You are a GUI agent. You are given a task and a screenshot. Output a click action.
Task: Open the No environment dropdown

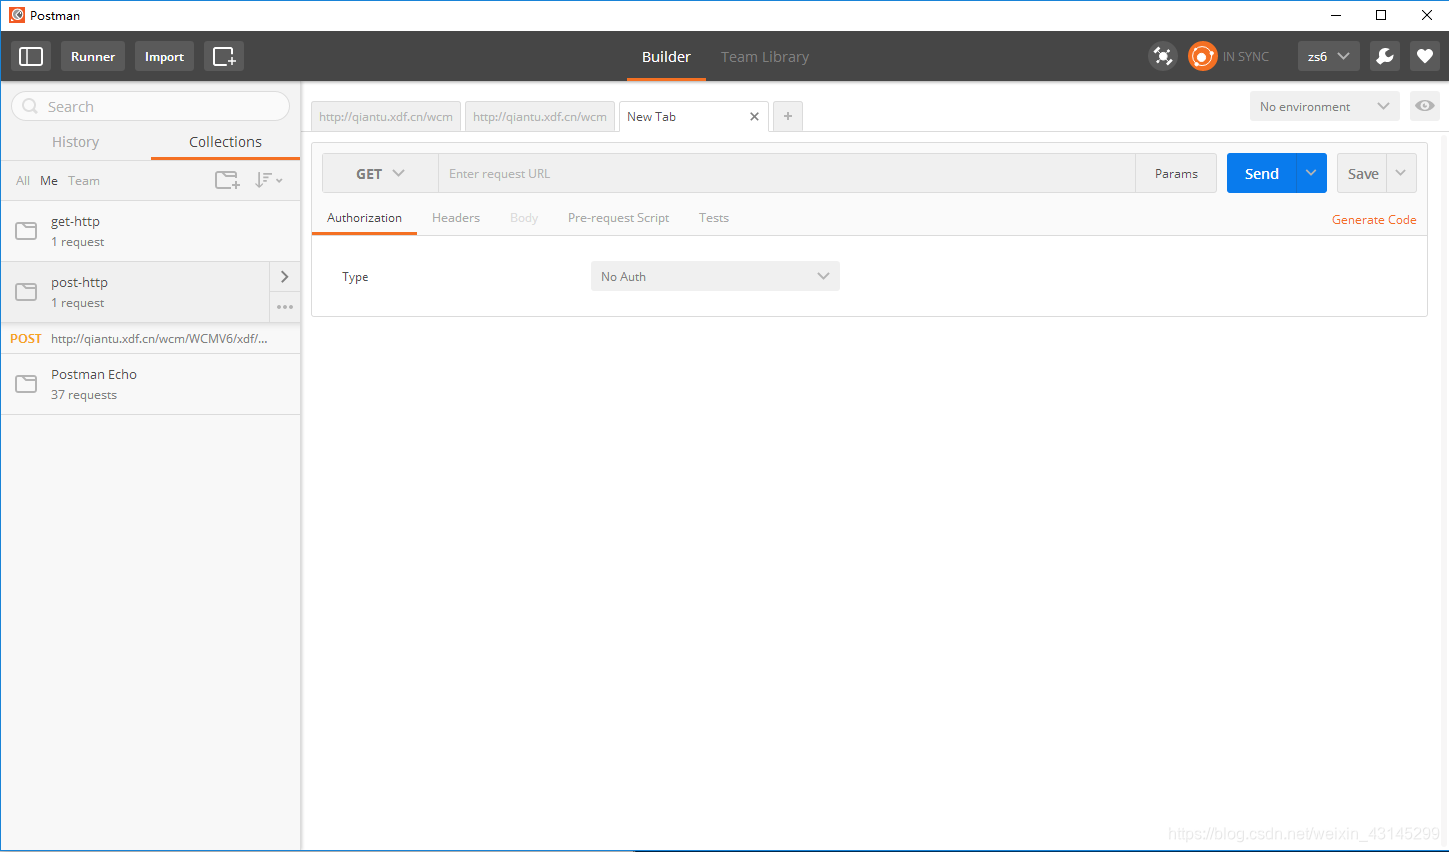pos(1325,106)
